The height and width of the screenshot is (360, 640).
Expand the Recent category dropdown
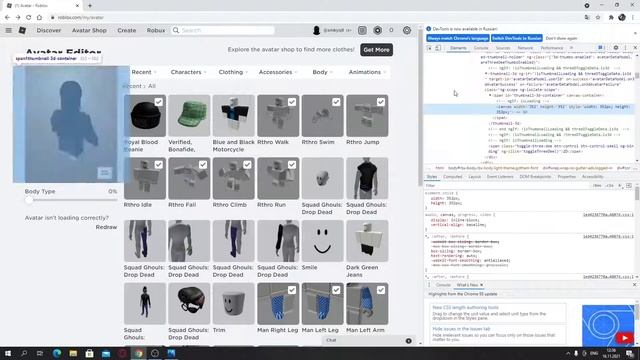click(x=144, y=72)
